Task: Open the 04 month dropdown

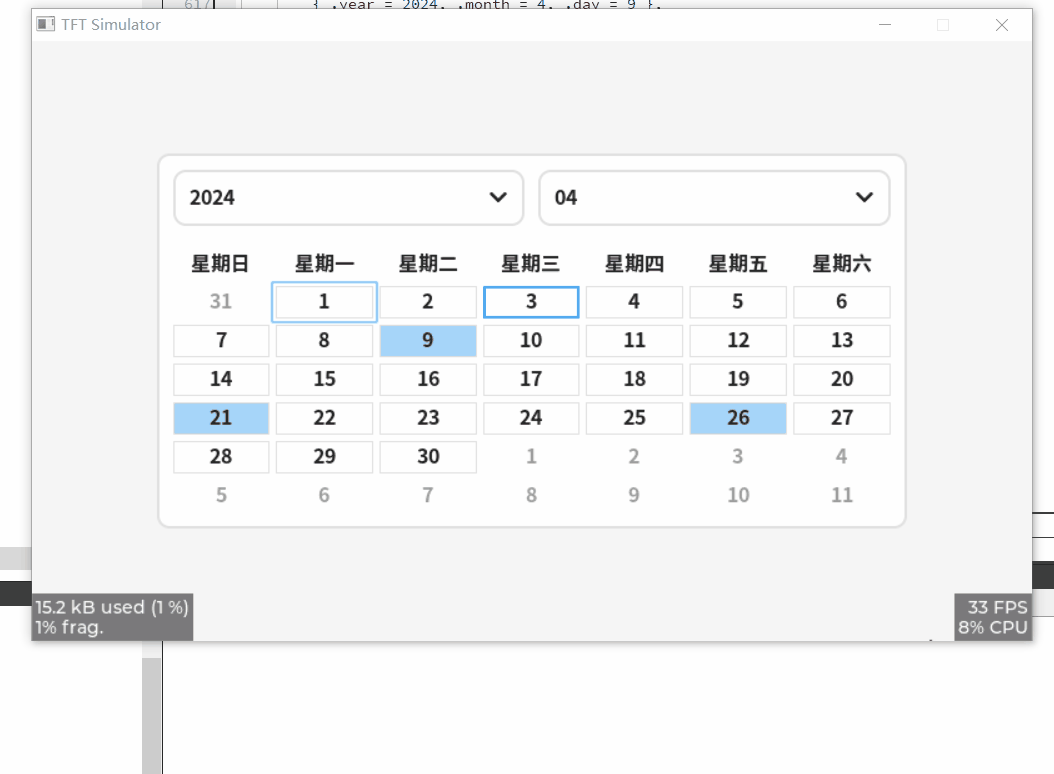Action: pyautogui.click(x=713, y=197)
